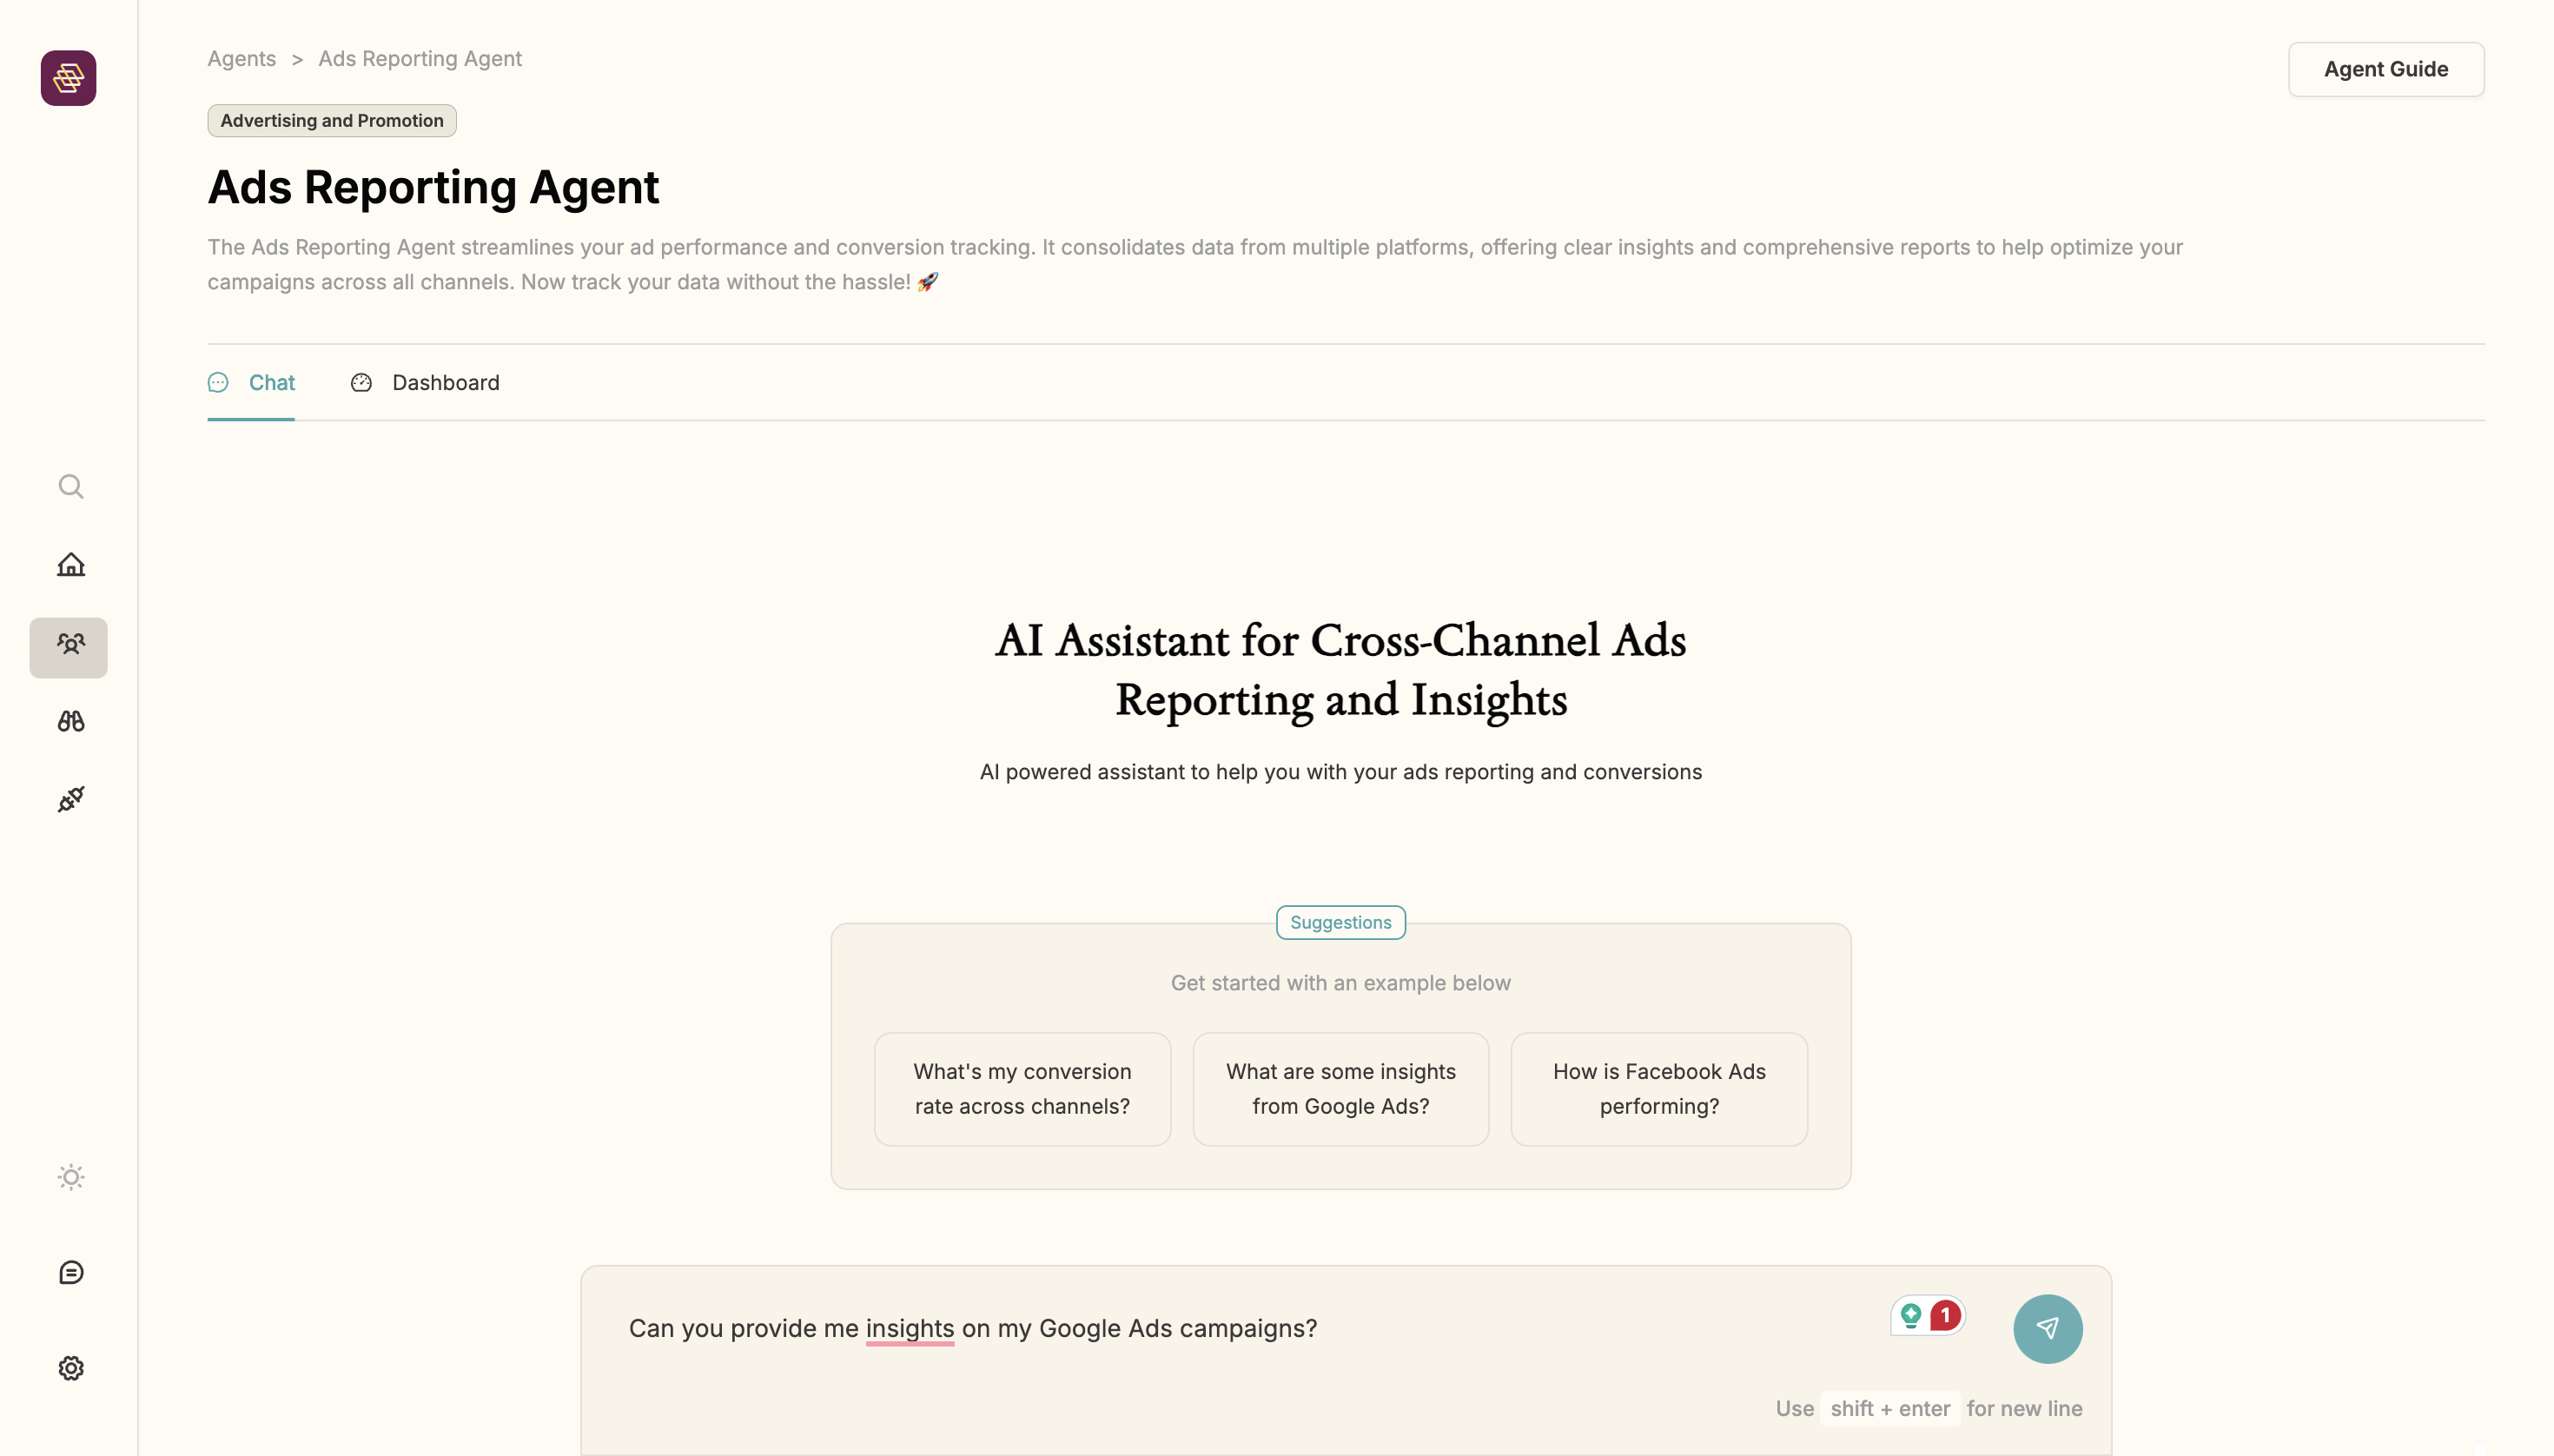Select "How is Facebook Ads performing?" suggestion

[1658, 1089]
